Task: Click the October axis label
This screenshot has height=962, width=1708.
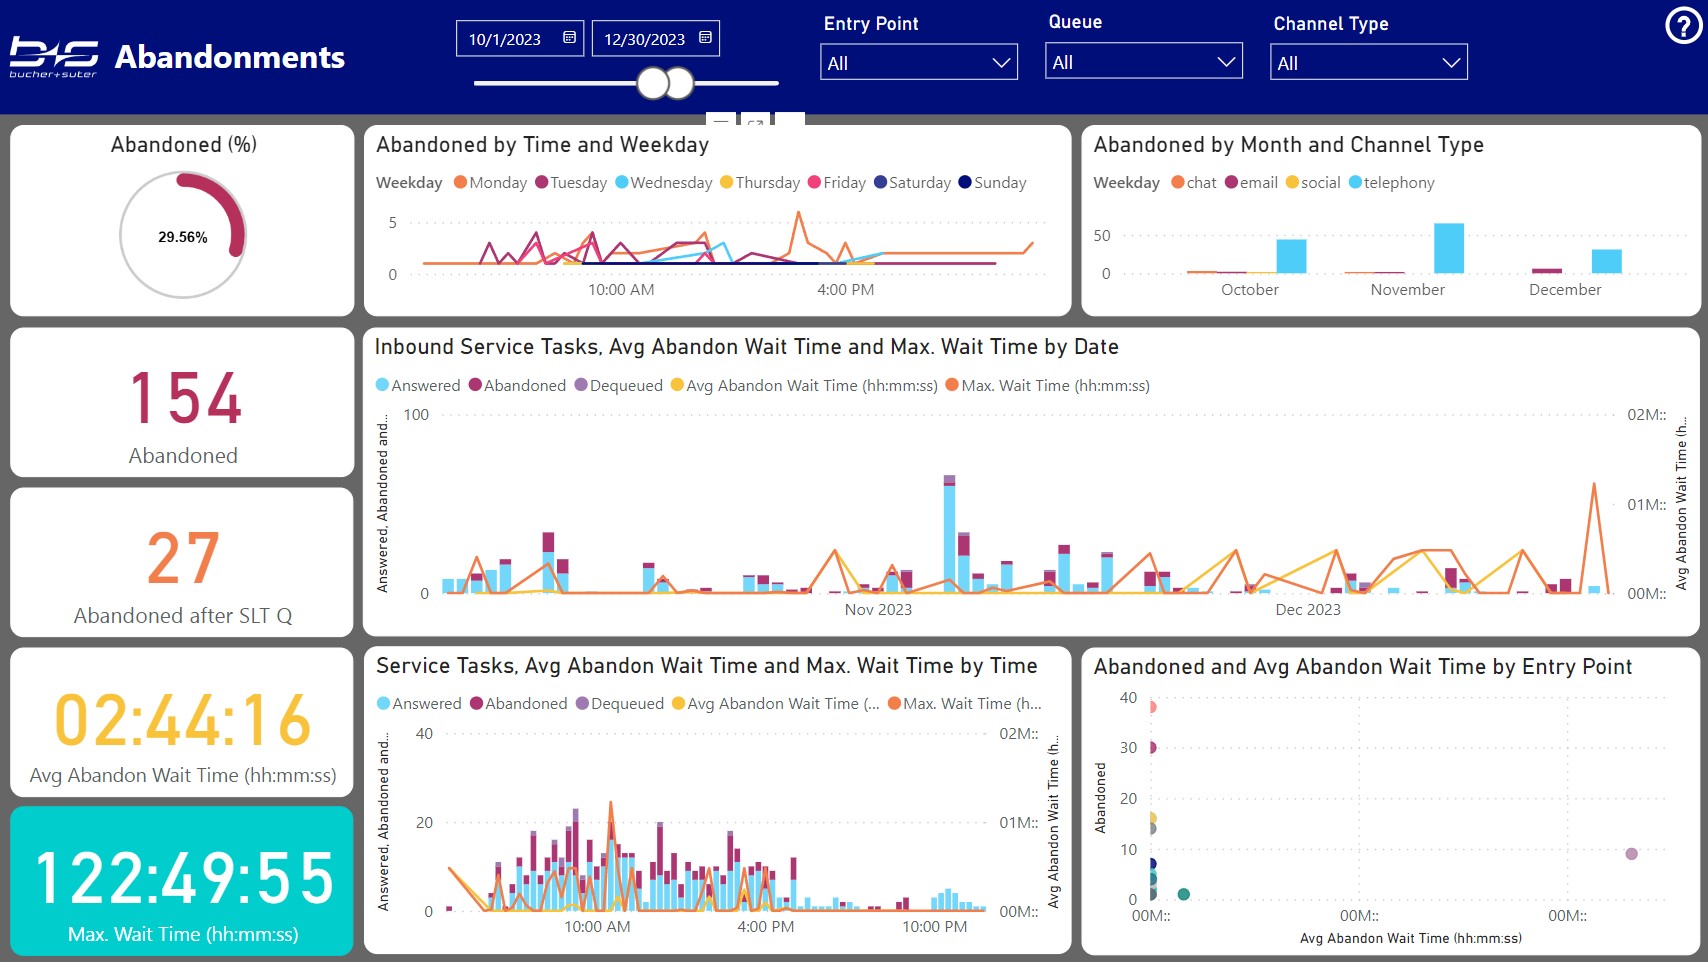Action: (x=1250, y=289)
